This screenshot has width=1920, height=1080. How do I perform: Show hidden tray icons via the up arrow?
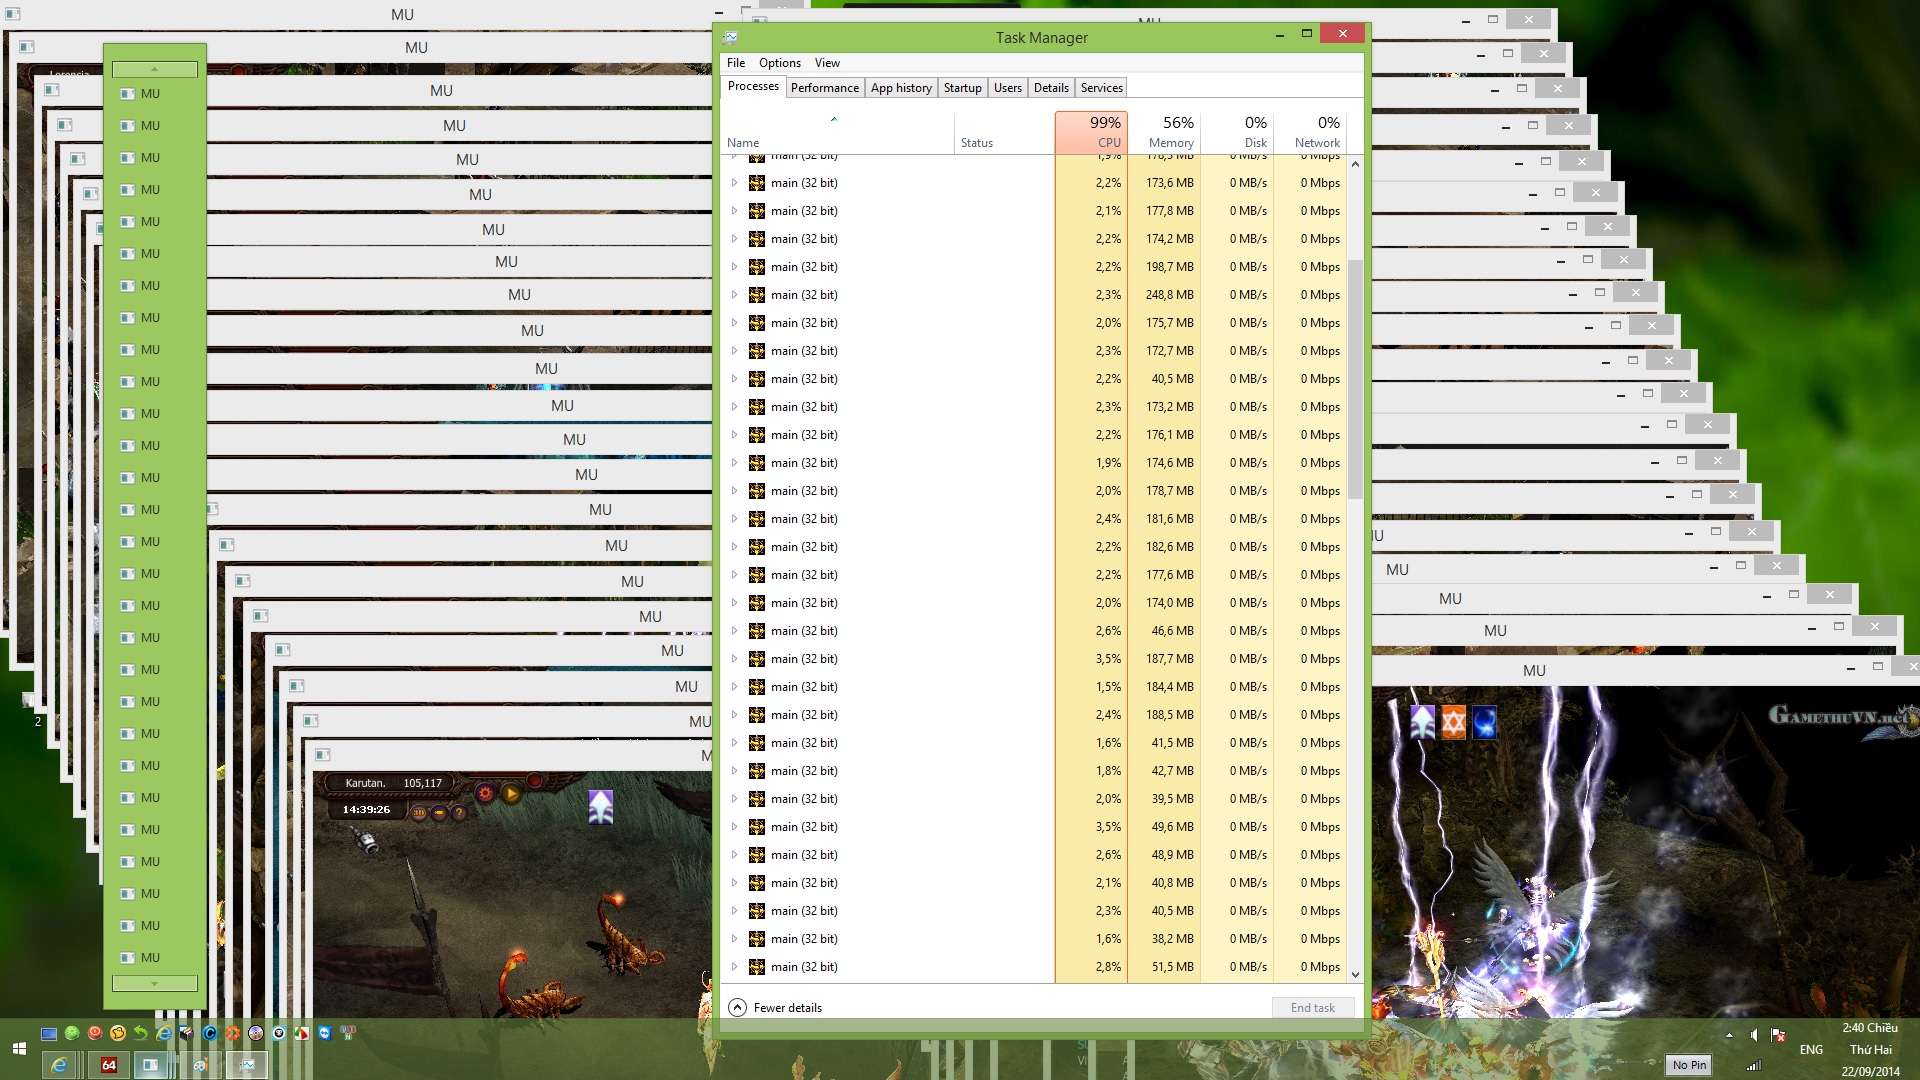click(1729, 1035)
